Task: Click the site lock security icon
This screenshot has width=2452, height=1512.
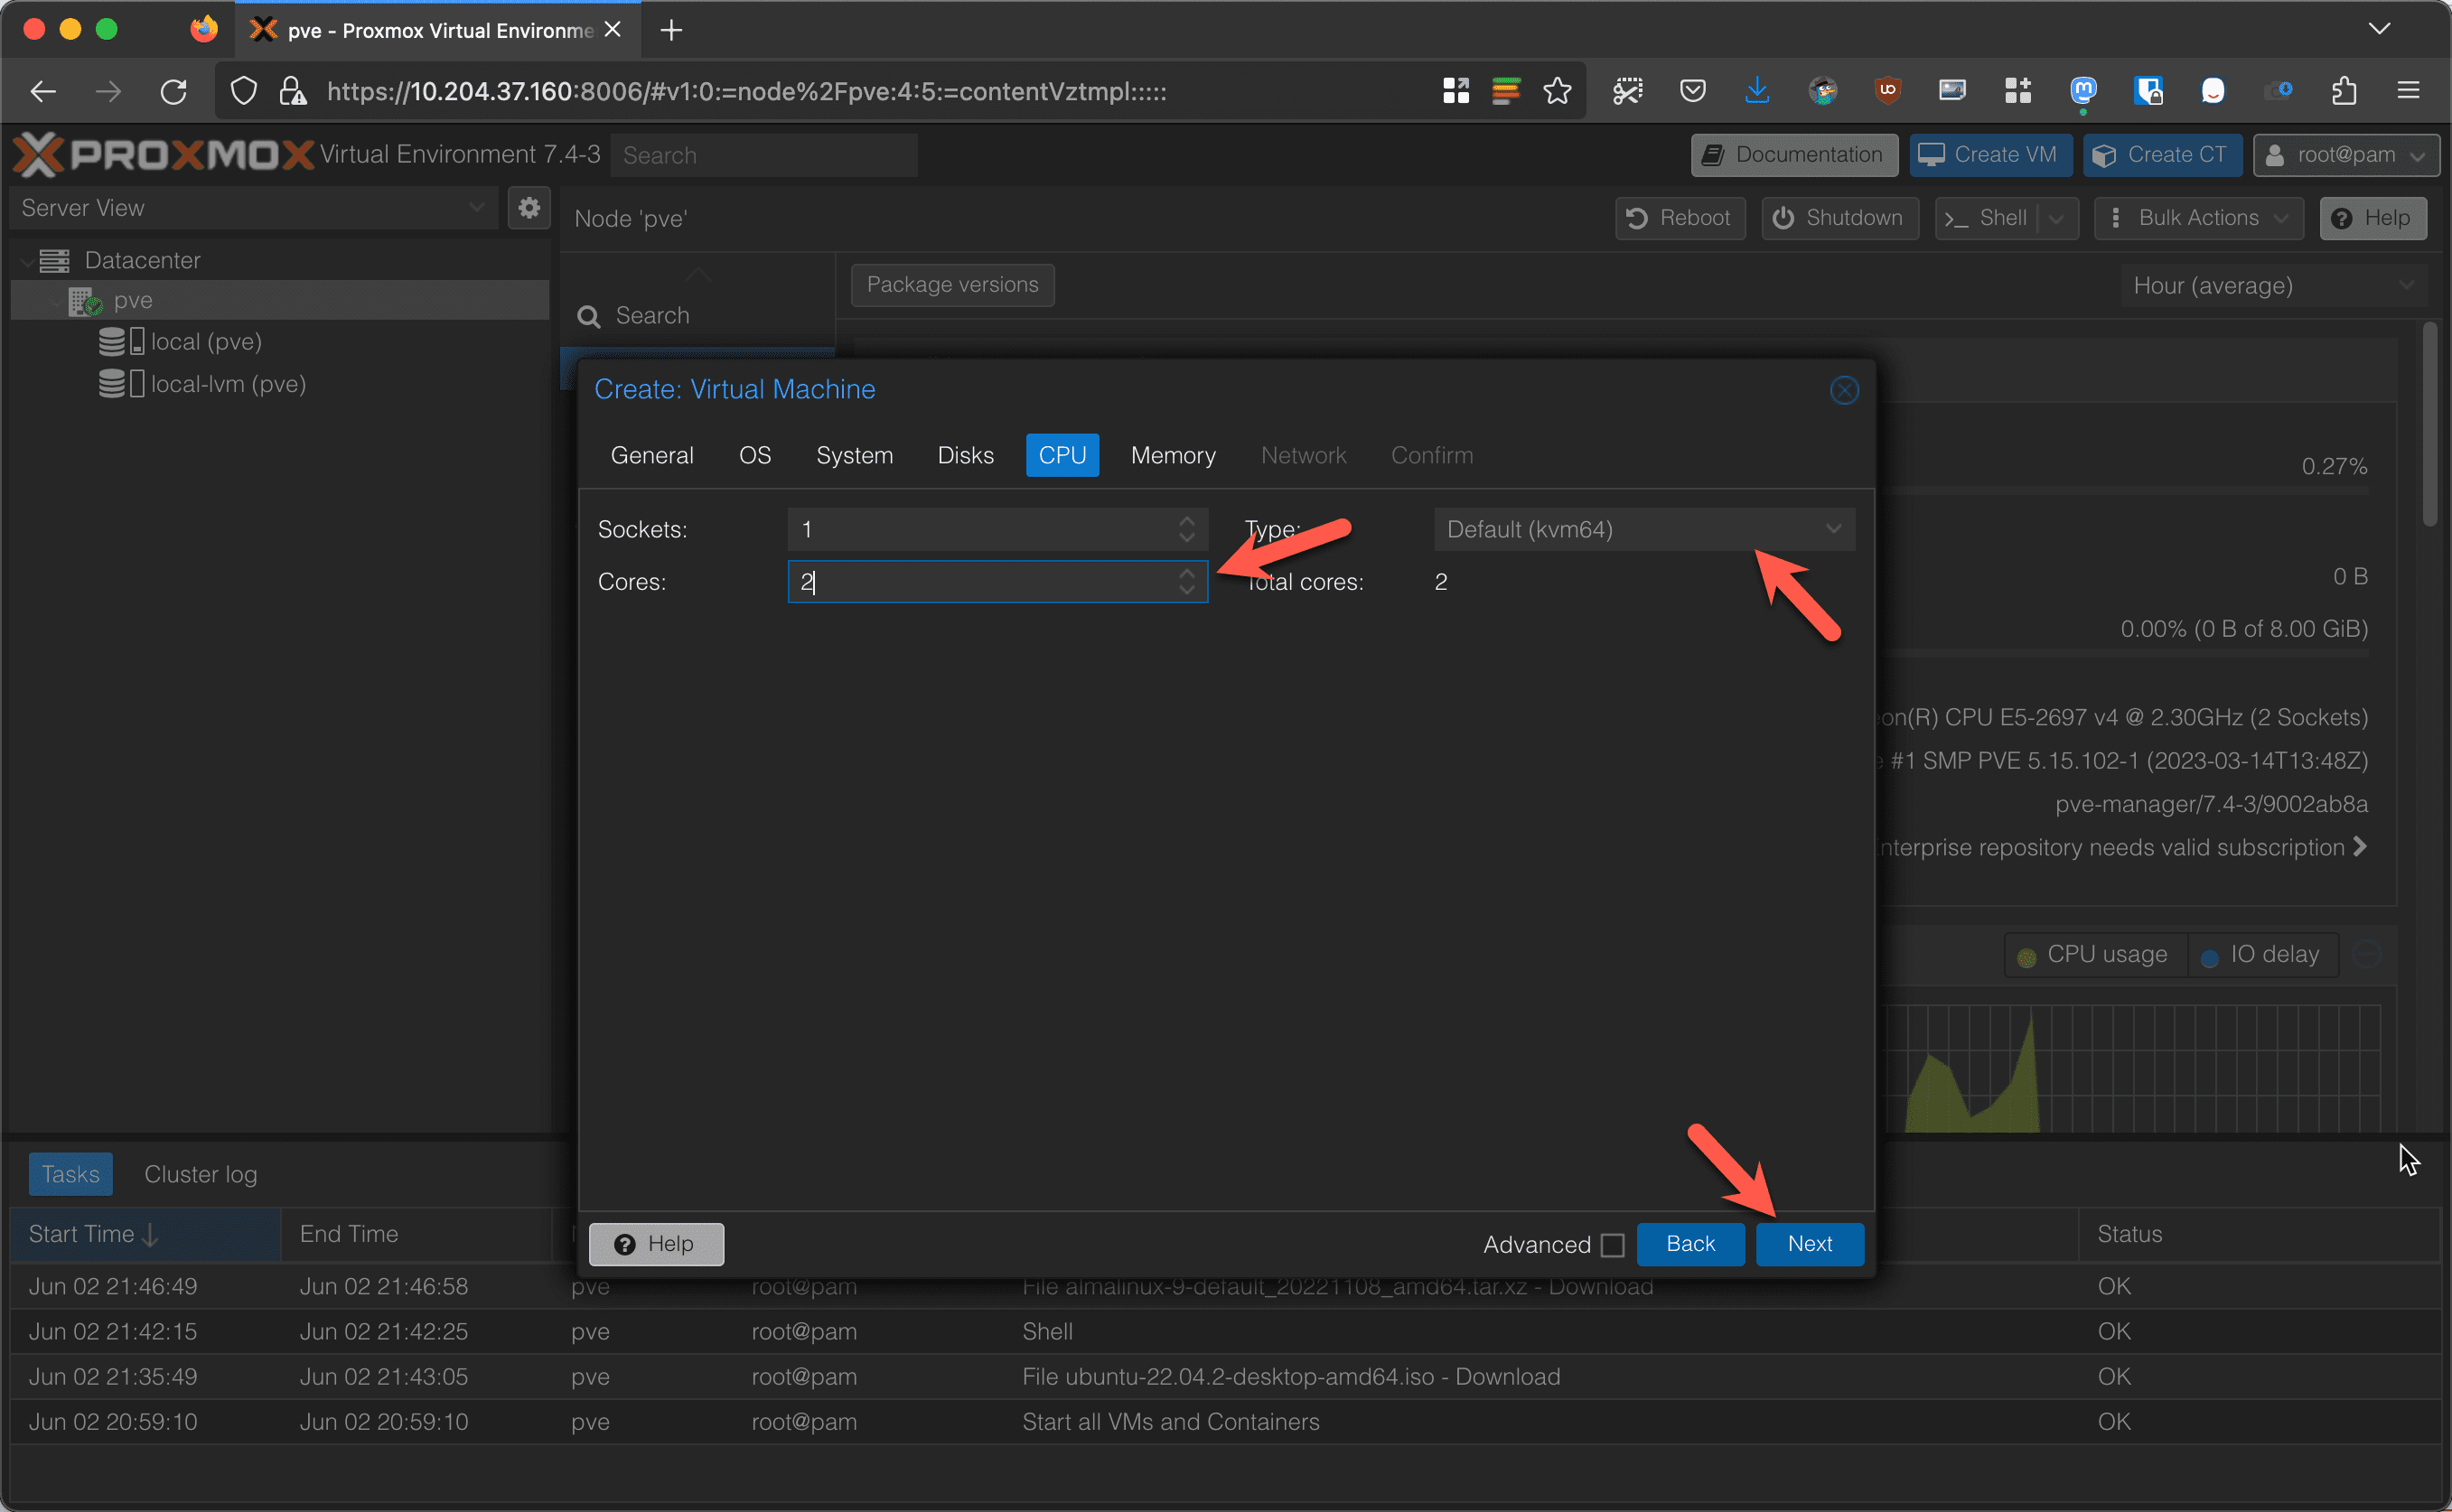Action: [x=292, y=92]
